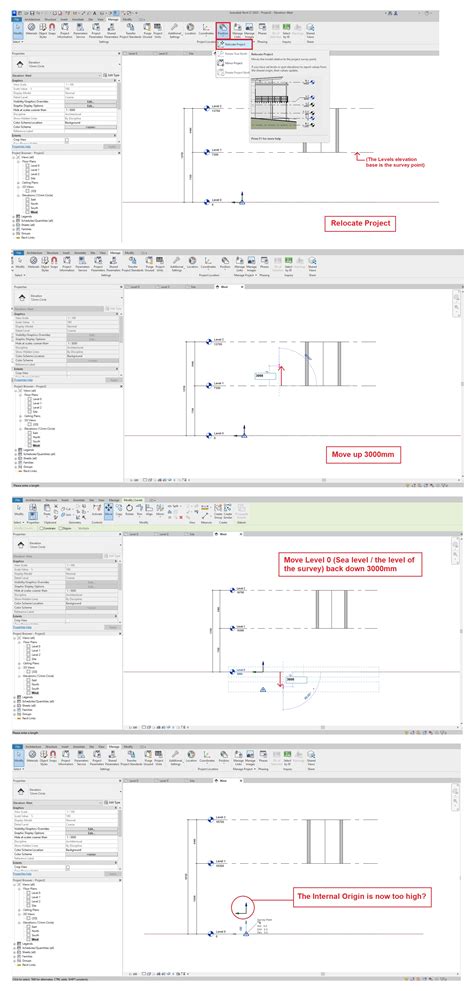This screenshot has height=991, width=474.
Task: Select Level 2 head in top screenshot canvas
Action: coord(209,108)
